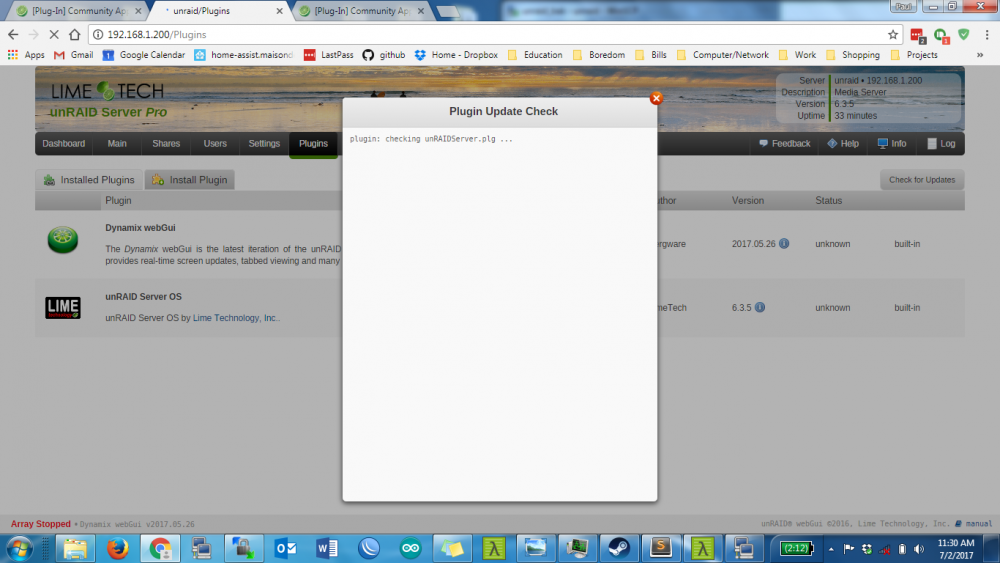Open the Gmail bookmark
The width and height of the screenshot is (1000, 563).
pos(74,55)
